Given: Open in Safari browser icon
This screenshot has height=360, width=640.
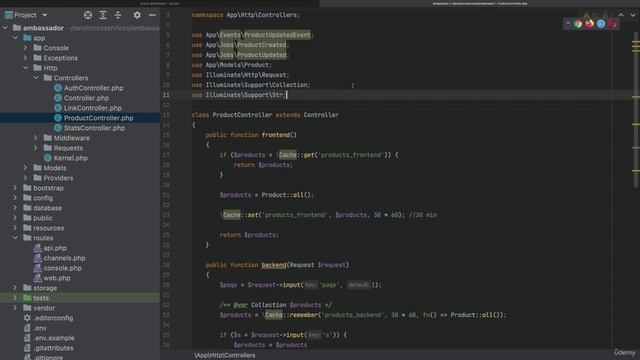Looking at the screenshot, I should 601,24.
